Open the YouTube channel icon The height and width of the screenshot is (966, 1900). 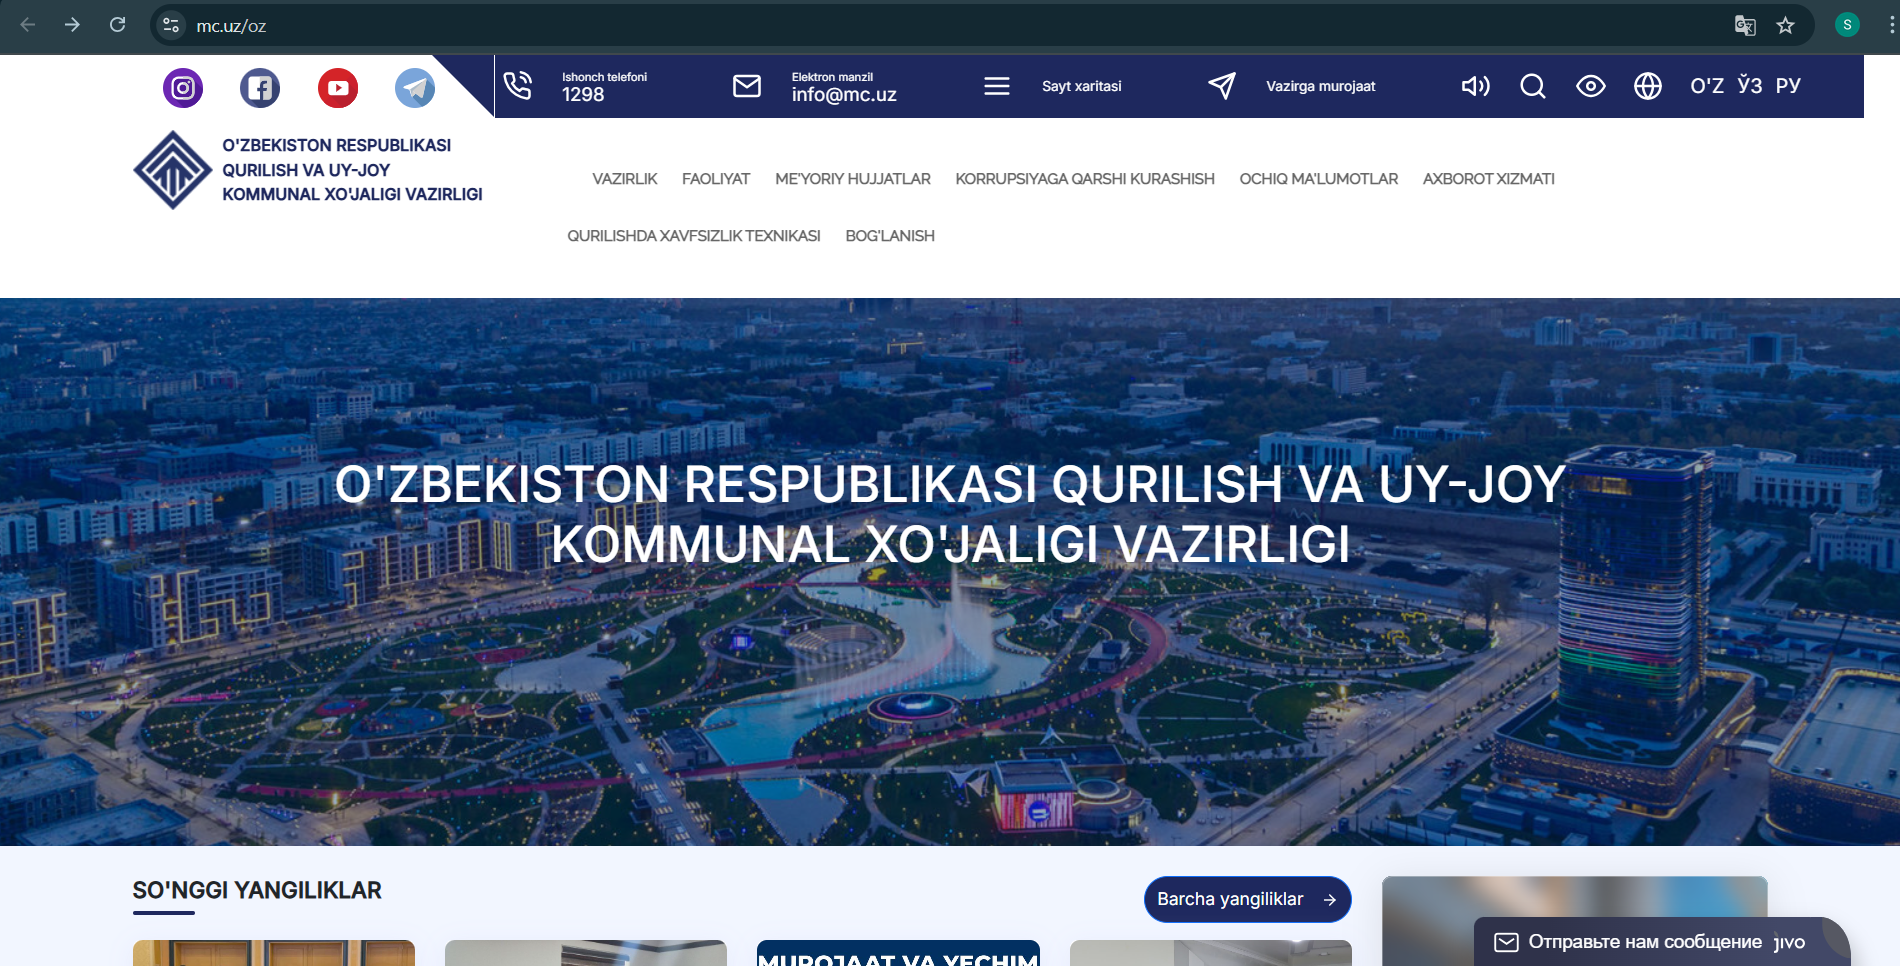pos(338,88)
